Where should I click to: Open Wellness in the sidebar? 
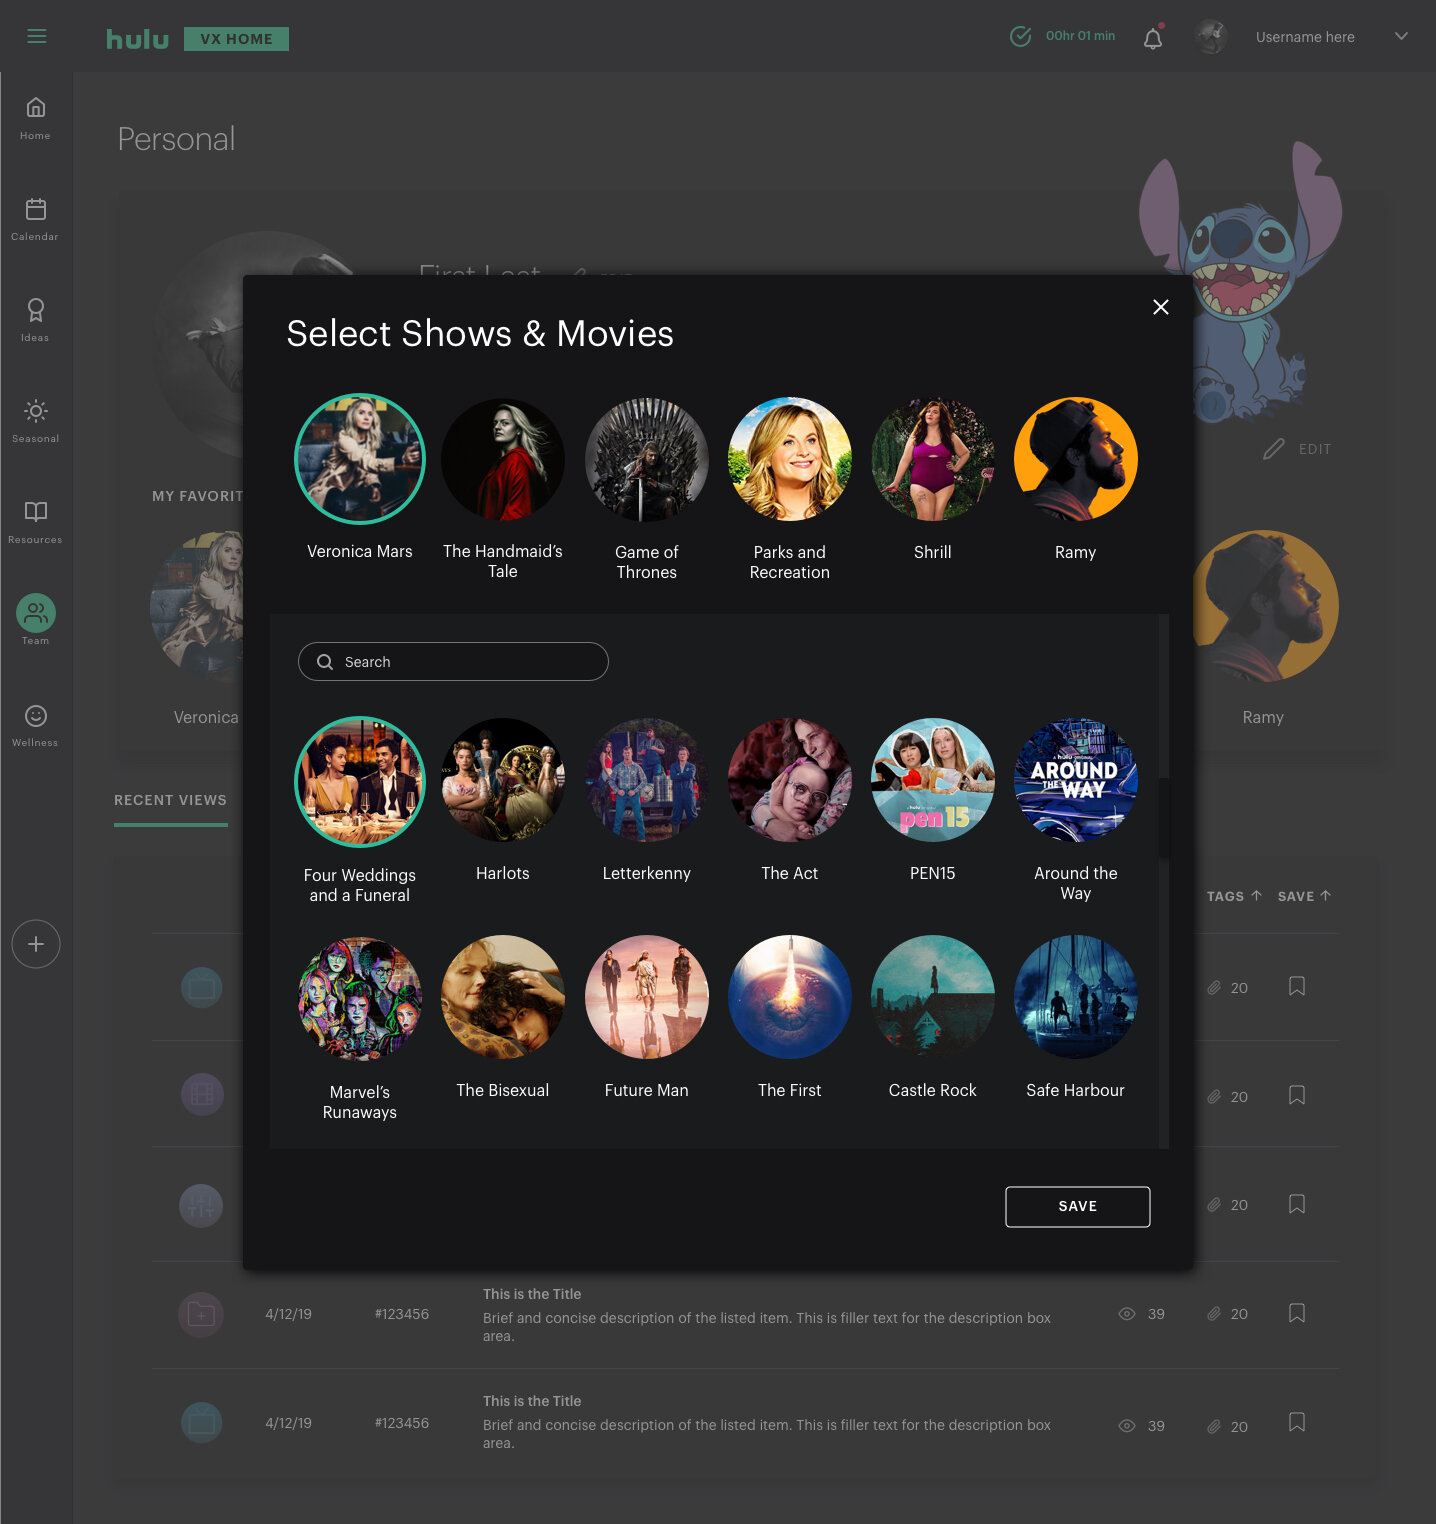click(35, 725)
